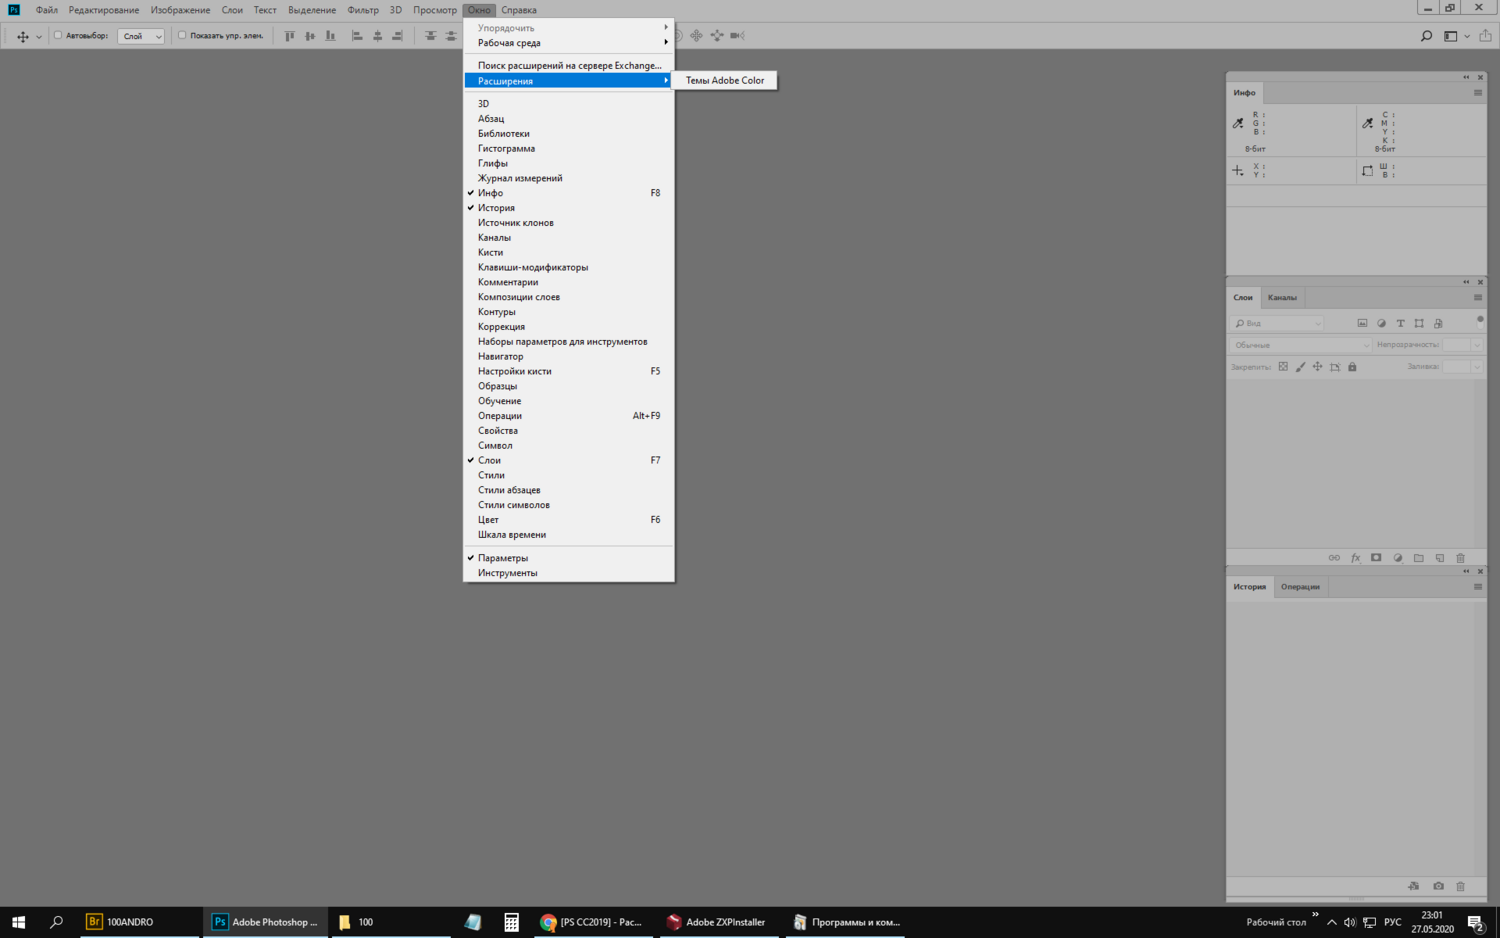The image size is (1500, 938).
Task: Open the Windows notification center
Action: pos(1476,922)
